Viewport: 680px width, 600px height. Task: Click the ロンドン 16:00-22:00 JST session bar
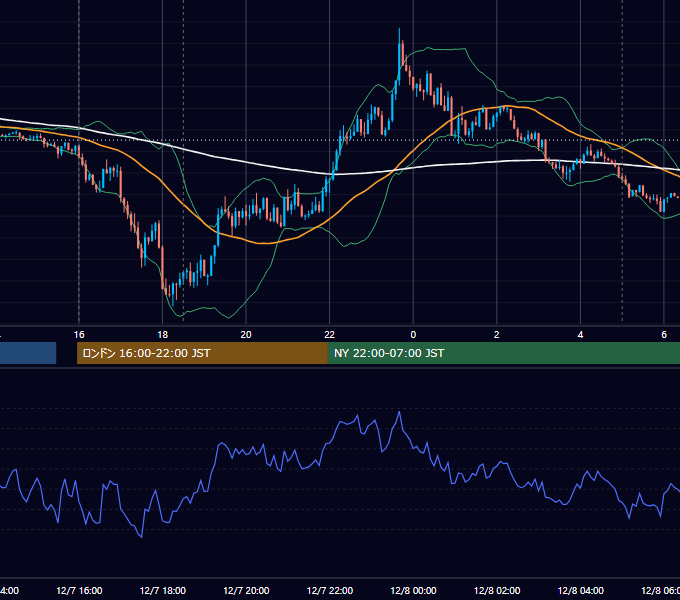202,353
